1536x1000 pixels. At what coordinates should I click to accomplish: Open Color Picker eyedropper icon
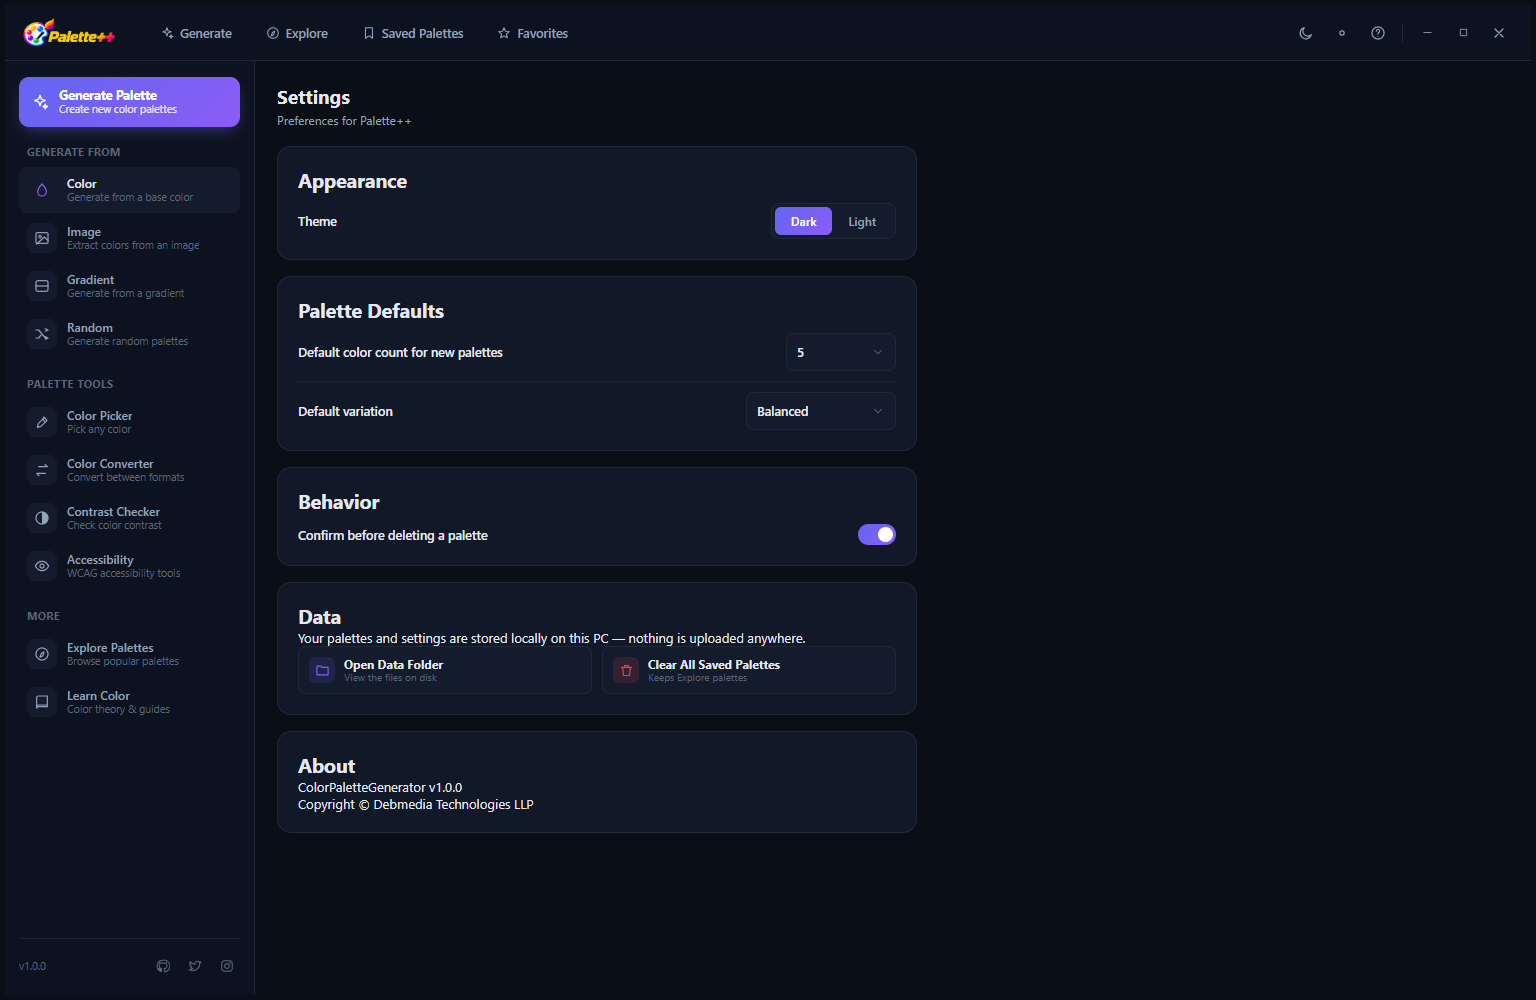tap(42, 422)
